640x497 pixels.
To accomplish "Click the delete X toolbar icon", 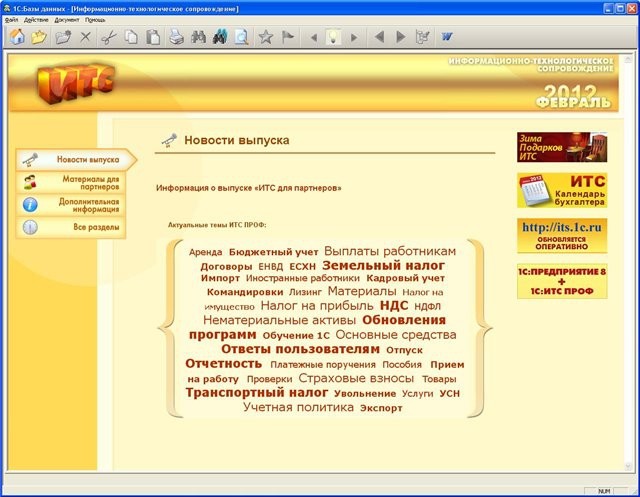I will pos(85,37).
